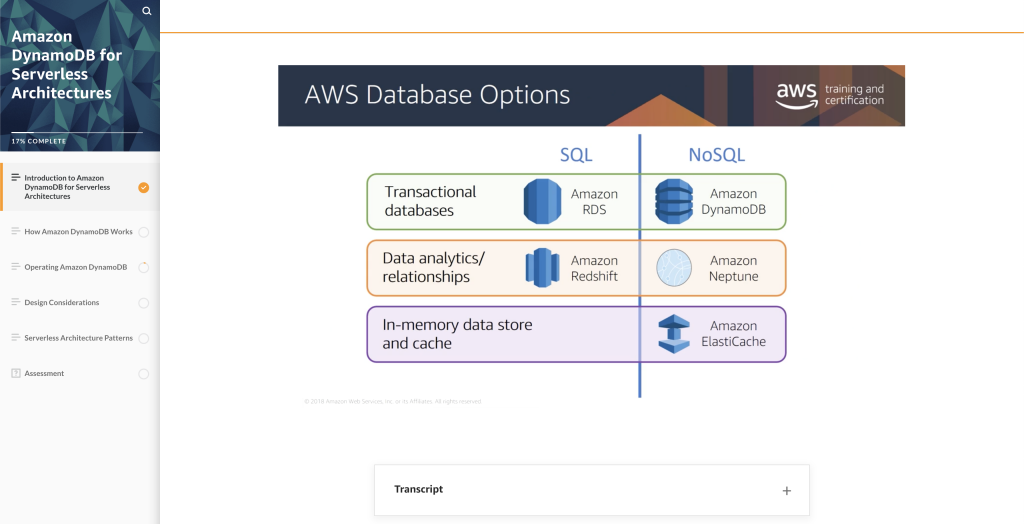This screenshot has height=524, width=1024.
Task: Open the Design Considerations lesson
Action: pyautogui.click(x=61, y=303)
